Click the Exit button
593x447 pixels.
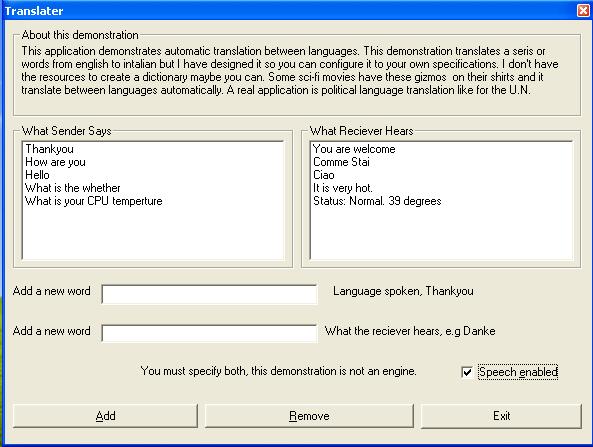click(x=501, y=416)
